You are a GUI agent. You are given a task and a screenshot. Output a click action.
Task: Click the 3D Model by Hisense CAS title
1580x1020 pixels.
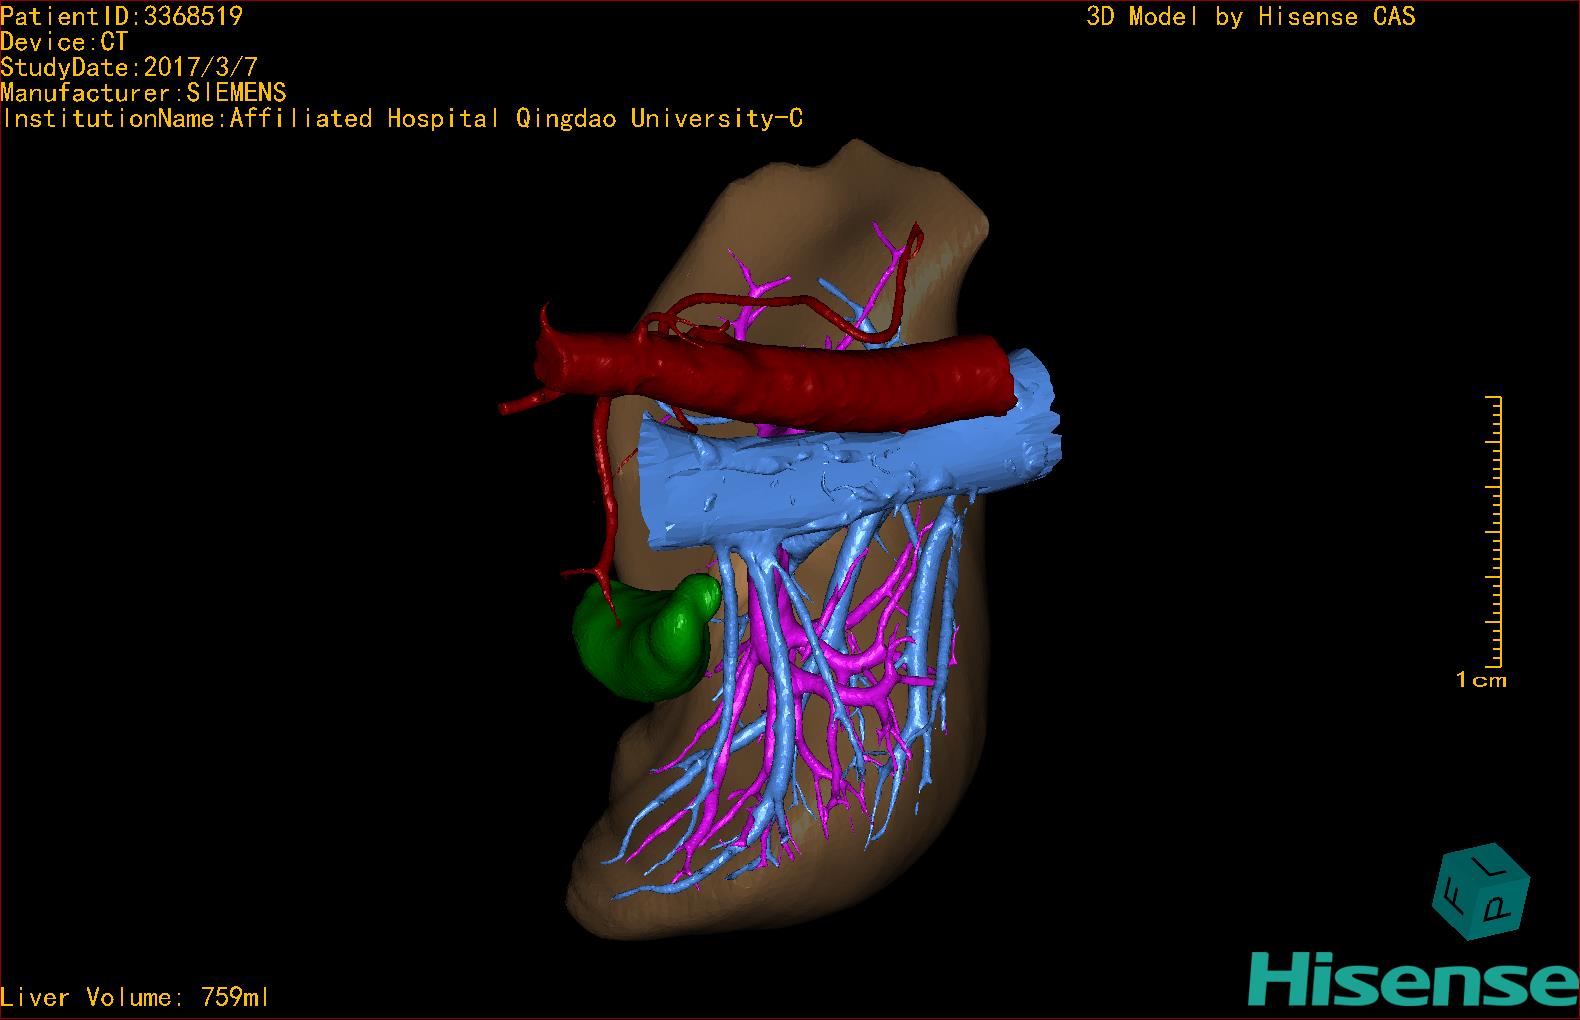coord(1250,16)
